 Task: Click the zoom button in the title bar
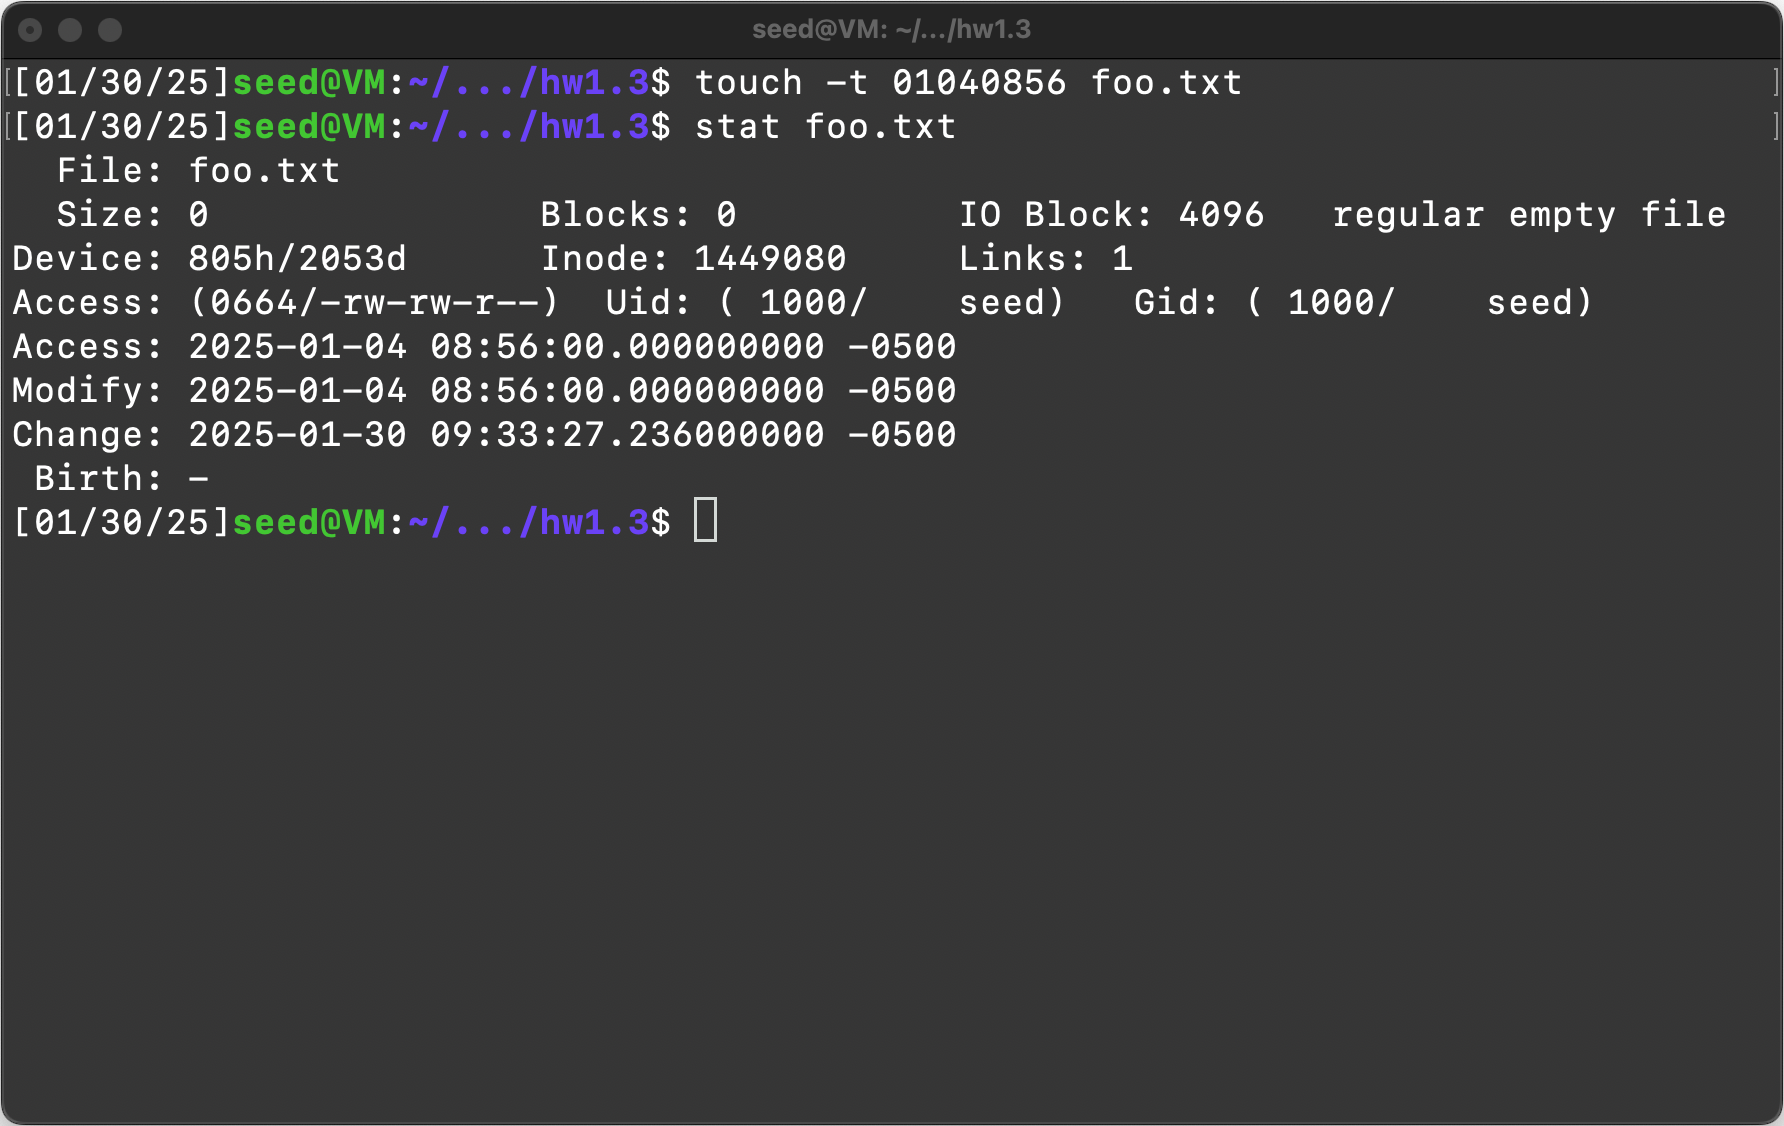click(110, 30)
